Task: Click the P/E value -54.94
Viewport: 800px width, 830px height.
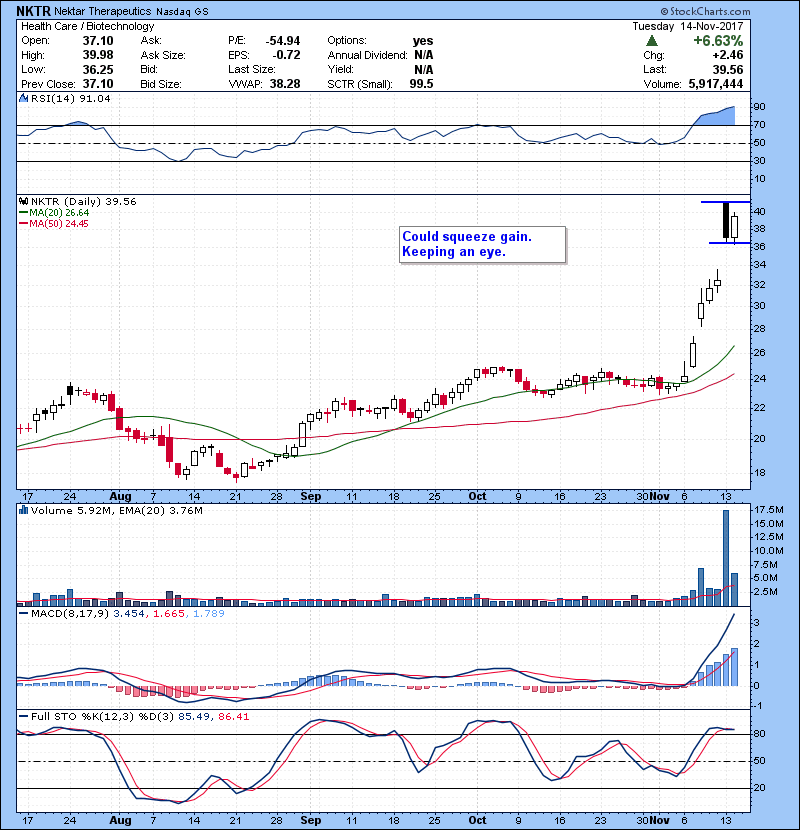Action: click(283, 41)
